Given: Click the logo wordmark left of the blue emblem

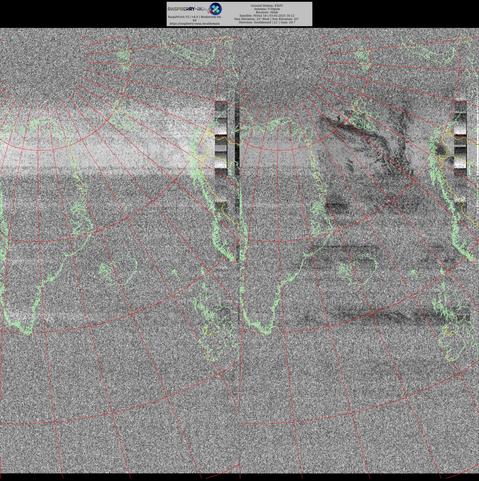Looking at the screenshot, I should point(189,9).
